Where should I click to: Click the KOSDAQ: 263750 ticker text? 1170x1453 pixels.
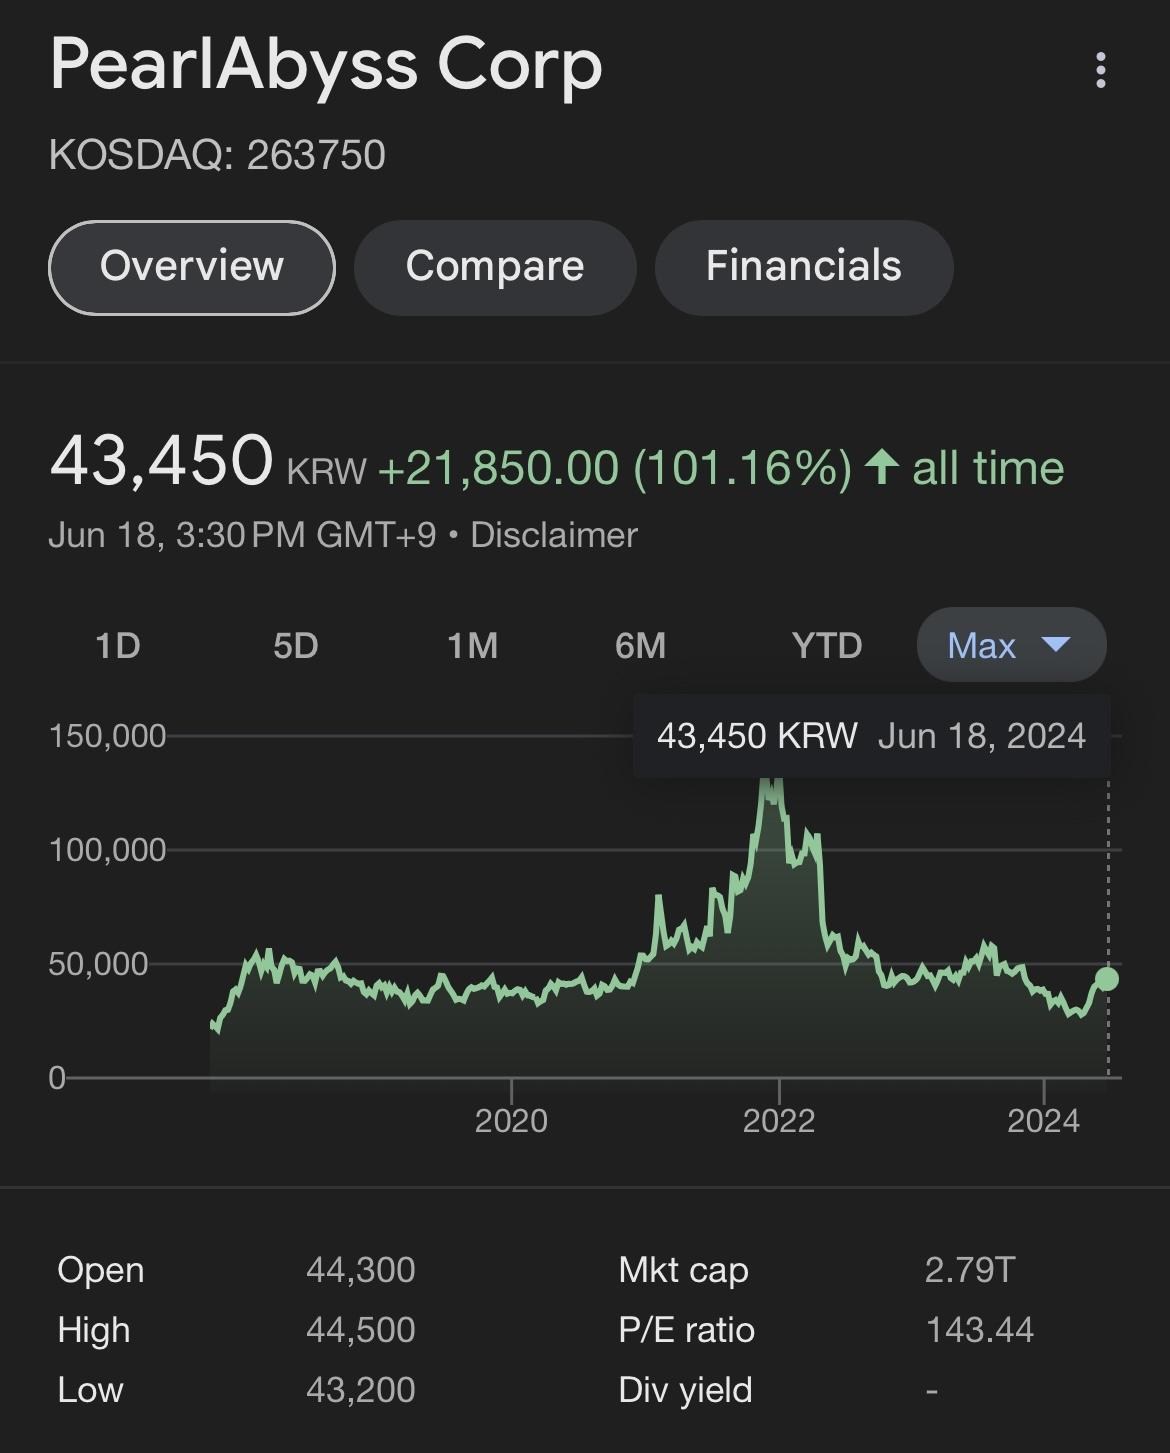217,155
